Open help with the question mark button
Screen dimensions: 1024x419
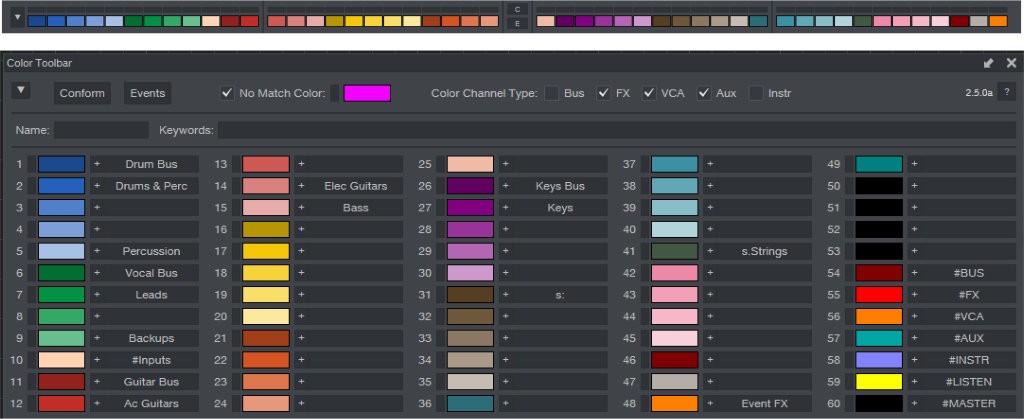(x=1007, y=92)
